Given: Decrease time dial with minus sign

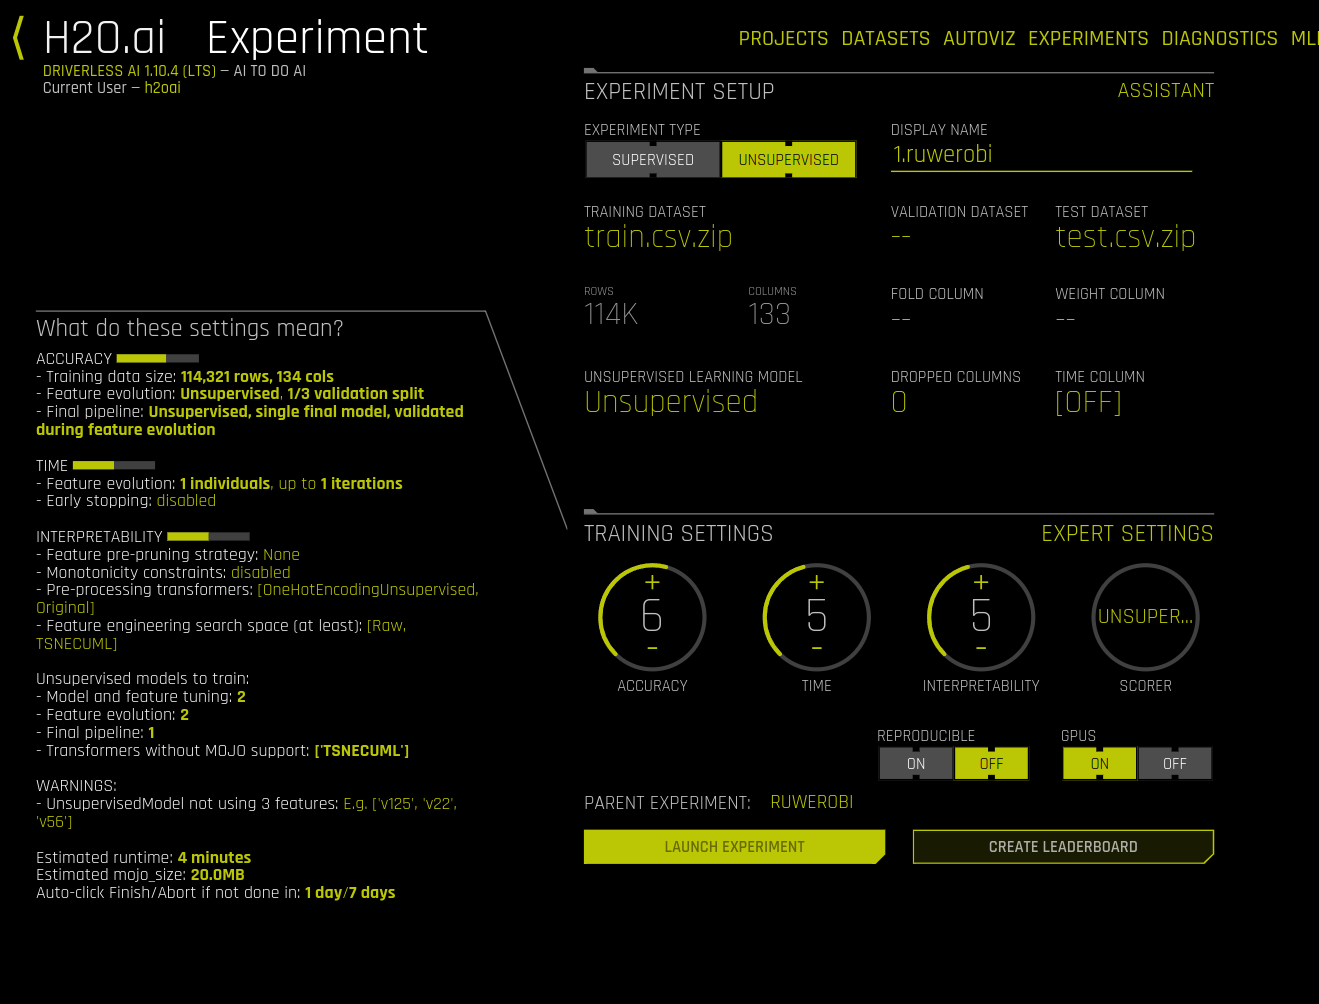Looking at the screenshot, I should click(x=816, y=649).
